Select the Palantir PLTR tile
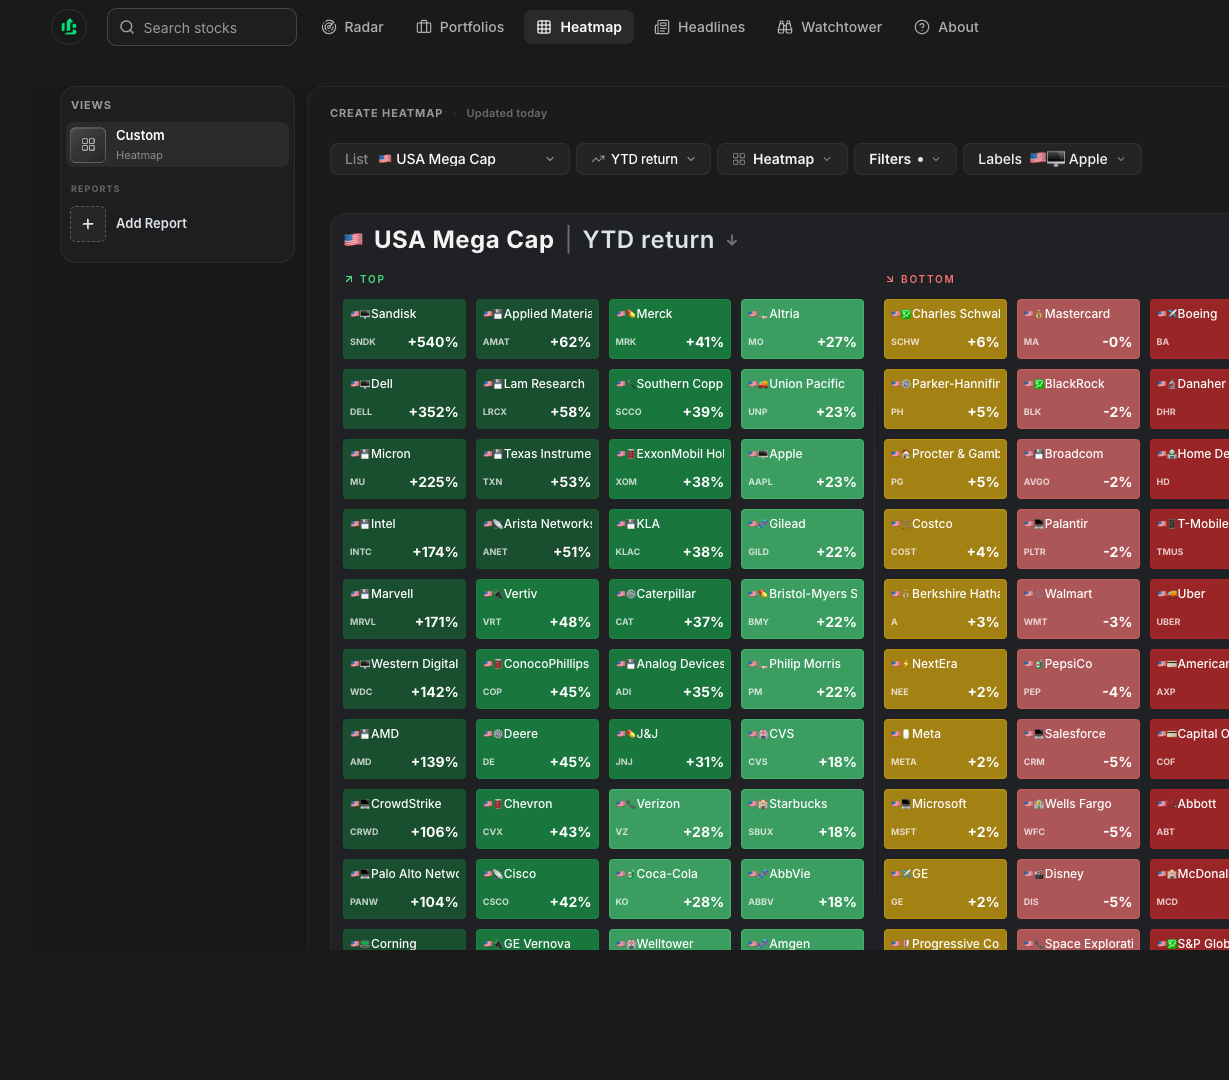Screen dimensions: 1229x1080 click(x=1078, y=538)
